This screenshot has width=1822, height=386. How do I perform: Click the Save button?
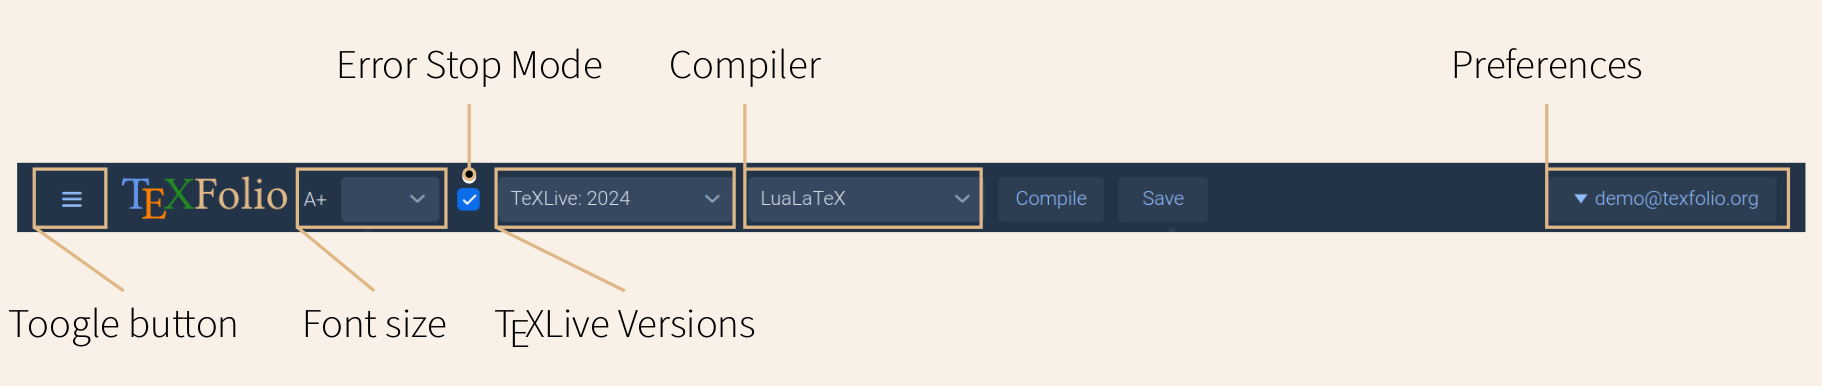click(x=1163, y=199)
